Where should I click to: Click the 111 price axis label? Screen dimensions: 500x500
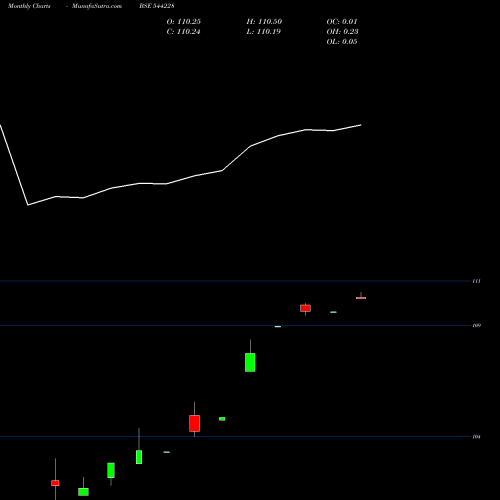[477, 281]
